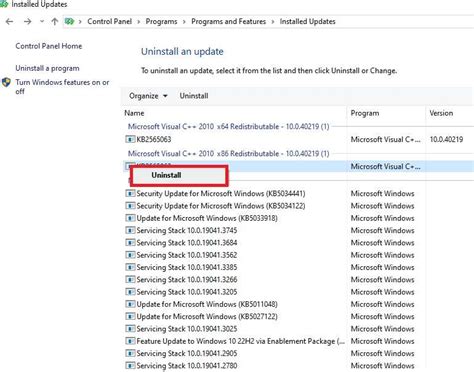
Task: Click icon of Servicing Stack 10.0.19041.3025
Action: point(130,329)
